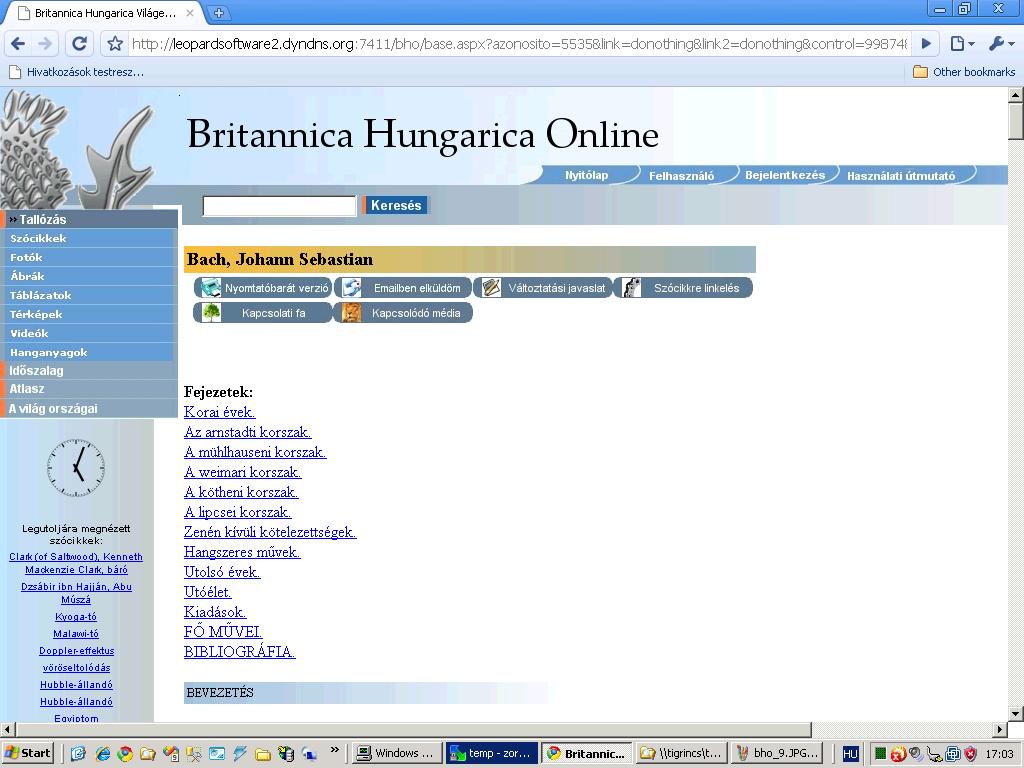Image resolution: width=1024 pixels, height=768 pixels.
Task: Open the Other bookmarks folder
Action: [964, 72]
